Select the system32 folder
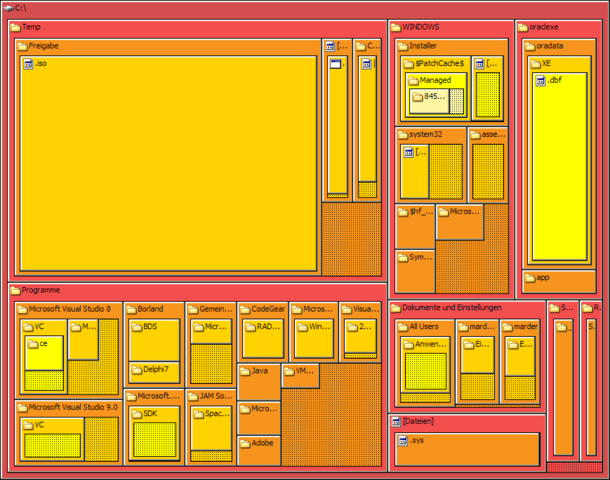The image size is (610, 480). click(x=431, y=165)
